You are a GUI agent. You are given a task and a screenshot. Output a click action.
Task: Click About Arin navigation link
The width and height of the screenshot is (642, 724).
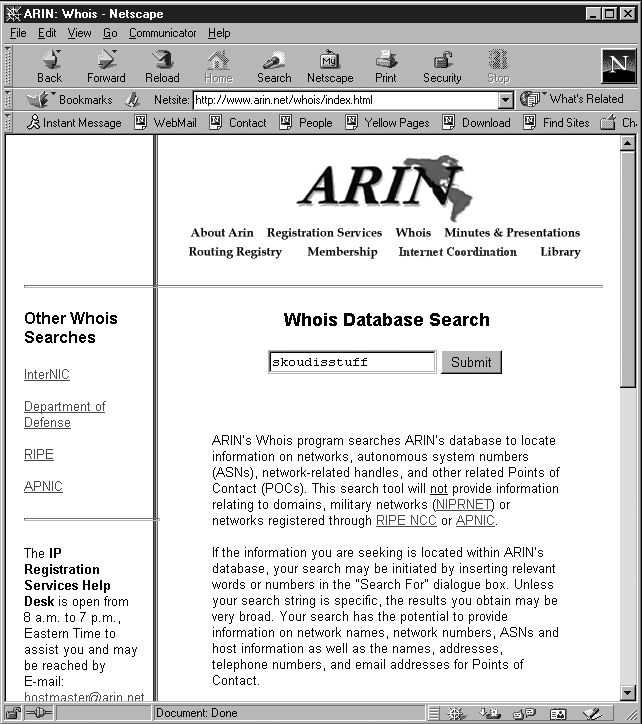point(222,233)
